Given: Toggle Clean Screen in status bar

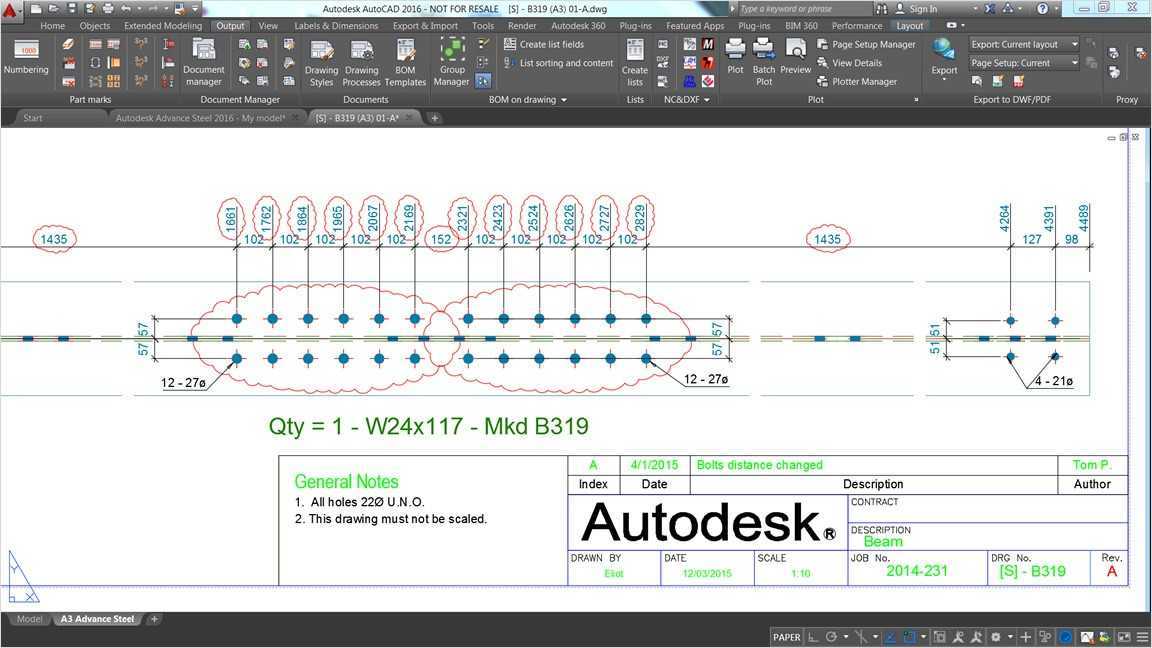Looking at the screenshot, I should (1124, 637).
